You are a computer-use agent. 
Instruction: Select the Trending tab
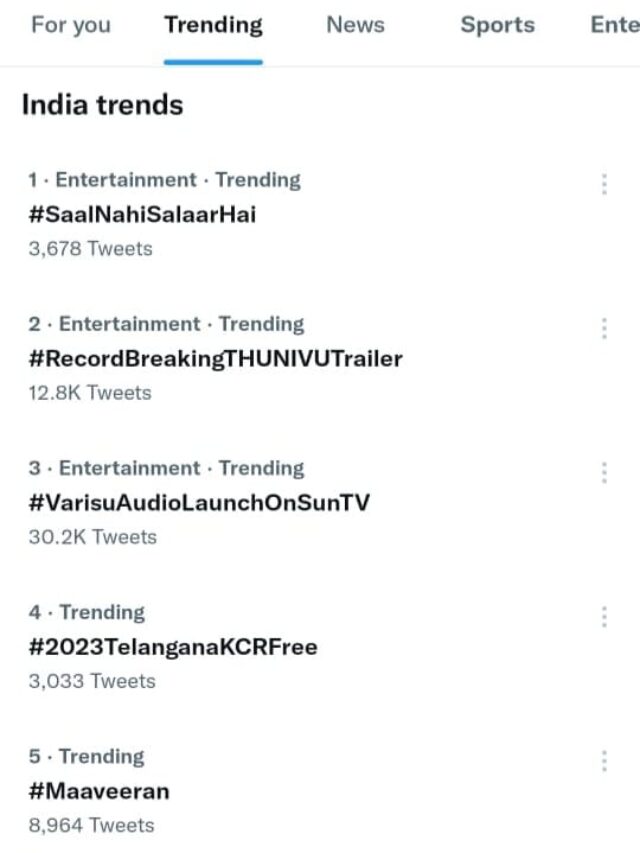point(212,26)
